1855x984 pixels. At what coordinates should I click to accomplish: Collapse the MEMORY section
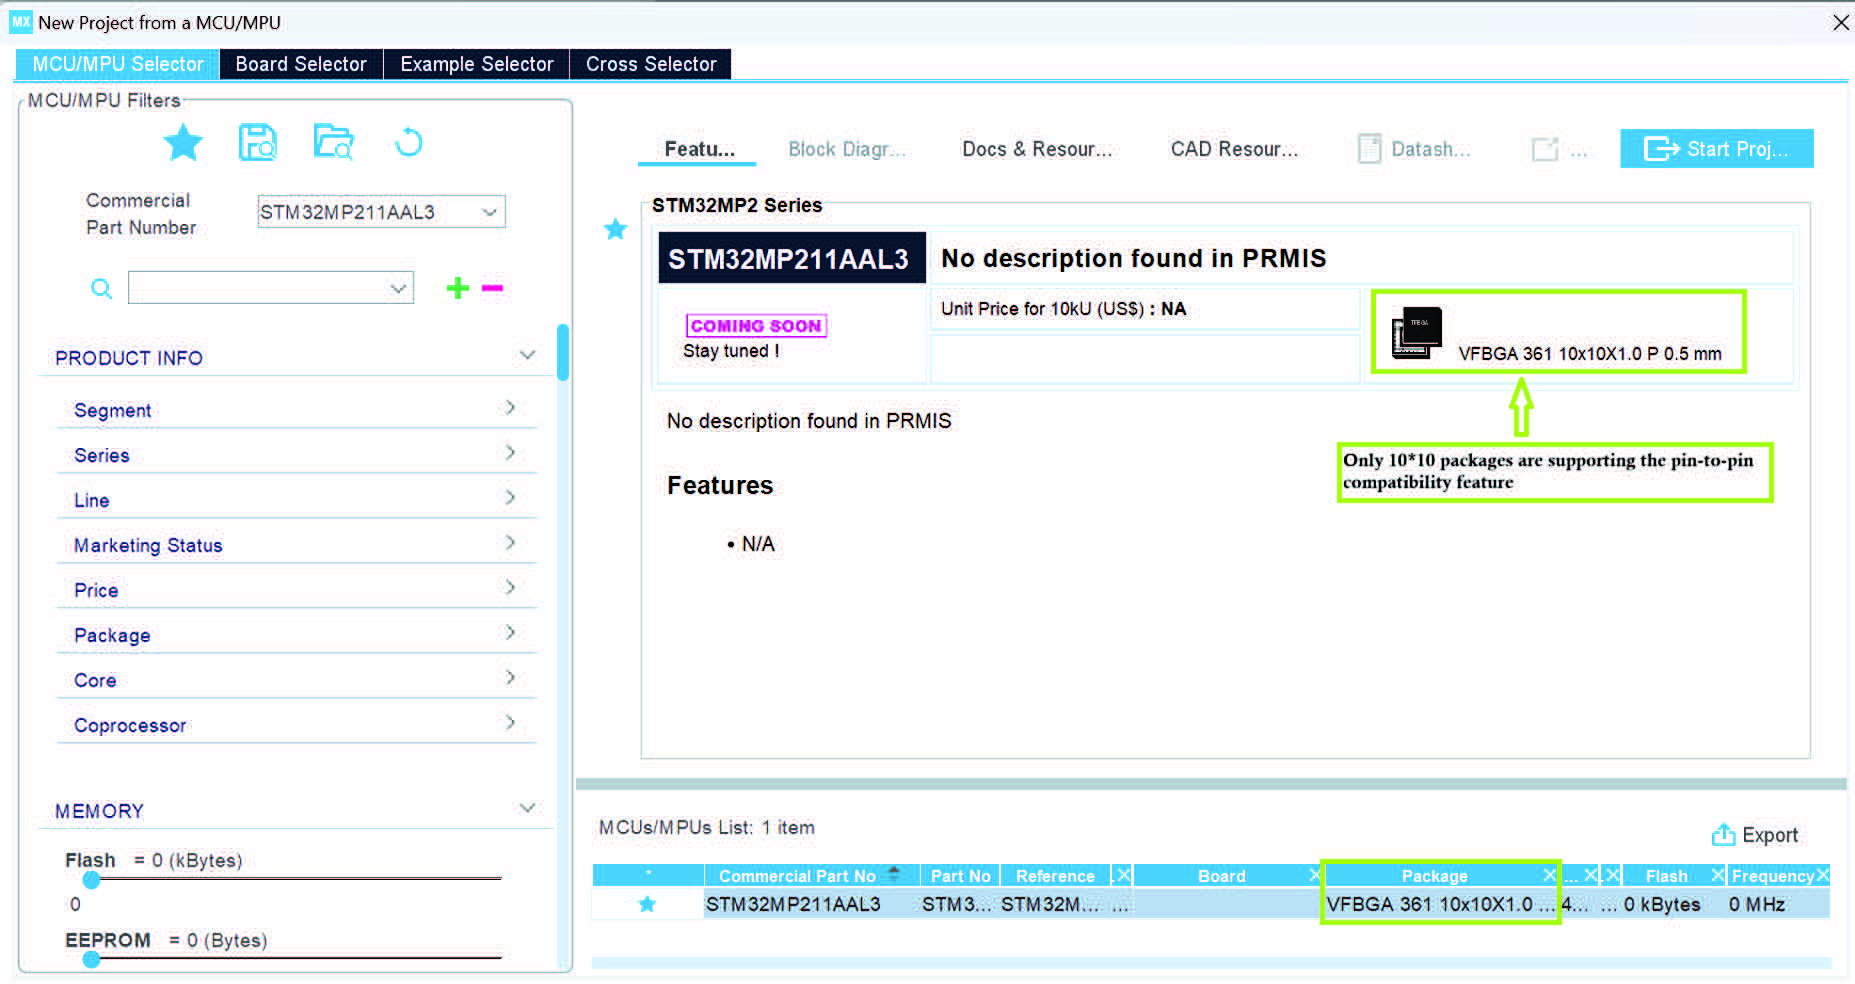click(527, 808)
